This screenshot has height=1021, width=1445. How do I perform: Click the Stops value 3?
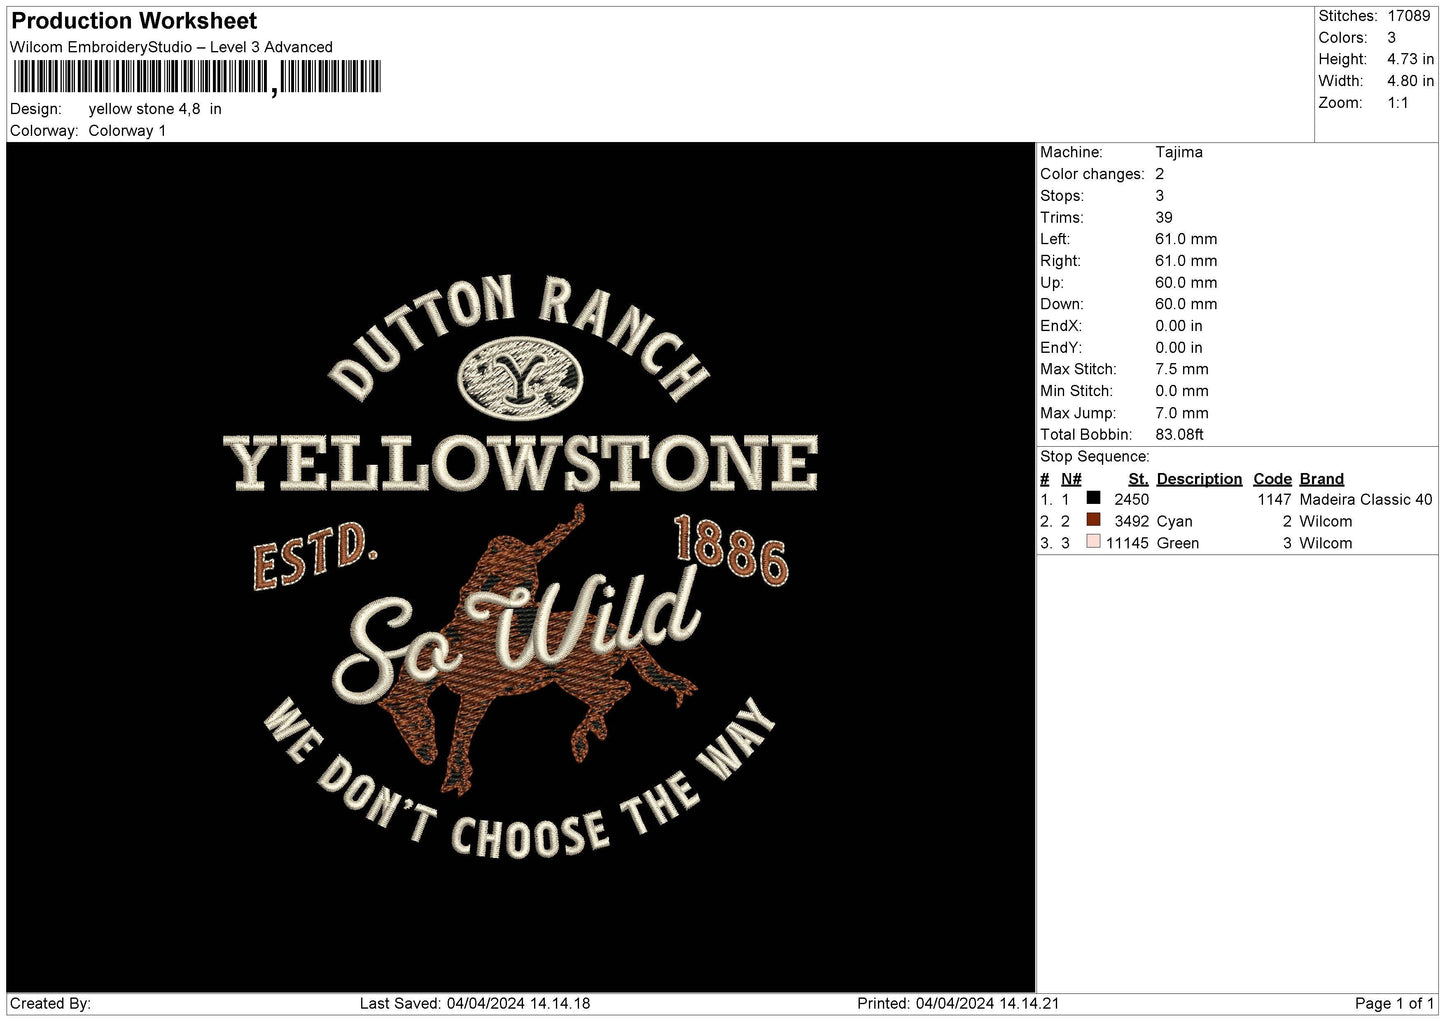(x=1160, y=196)
